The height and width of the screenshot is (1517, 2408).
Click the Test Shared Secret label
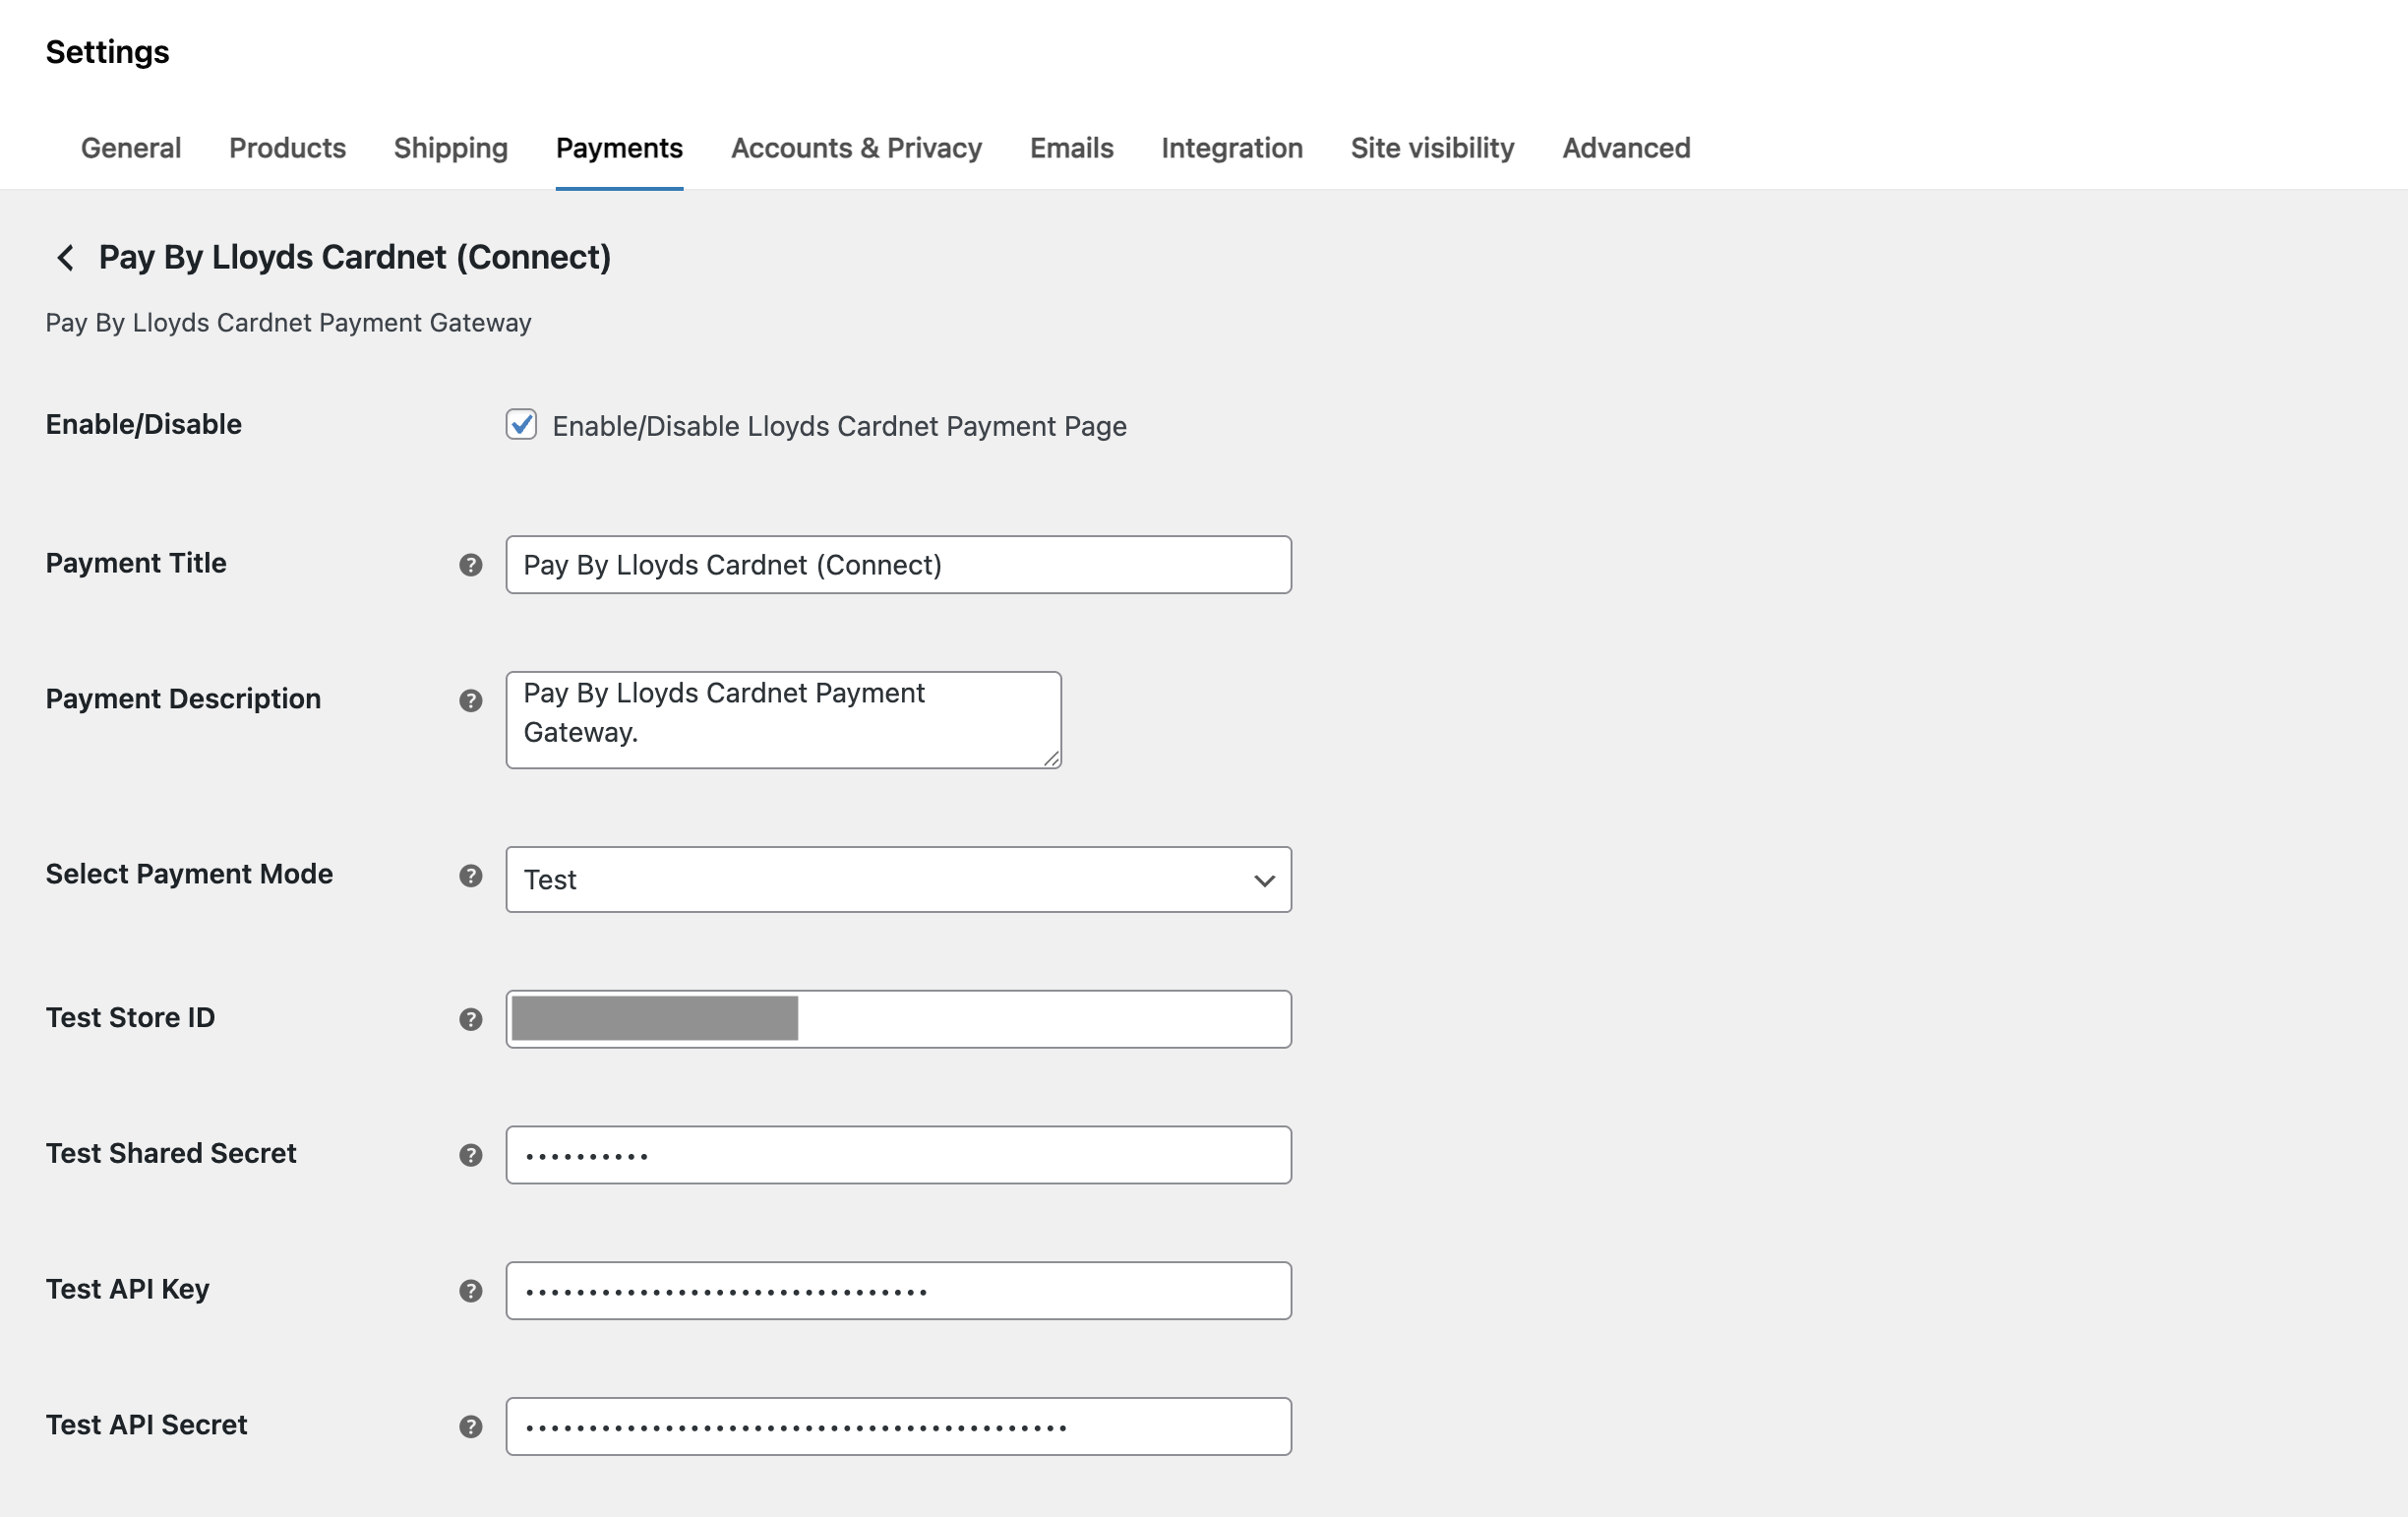pyautogui.click(x=171, y=1154)
